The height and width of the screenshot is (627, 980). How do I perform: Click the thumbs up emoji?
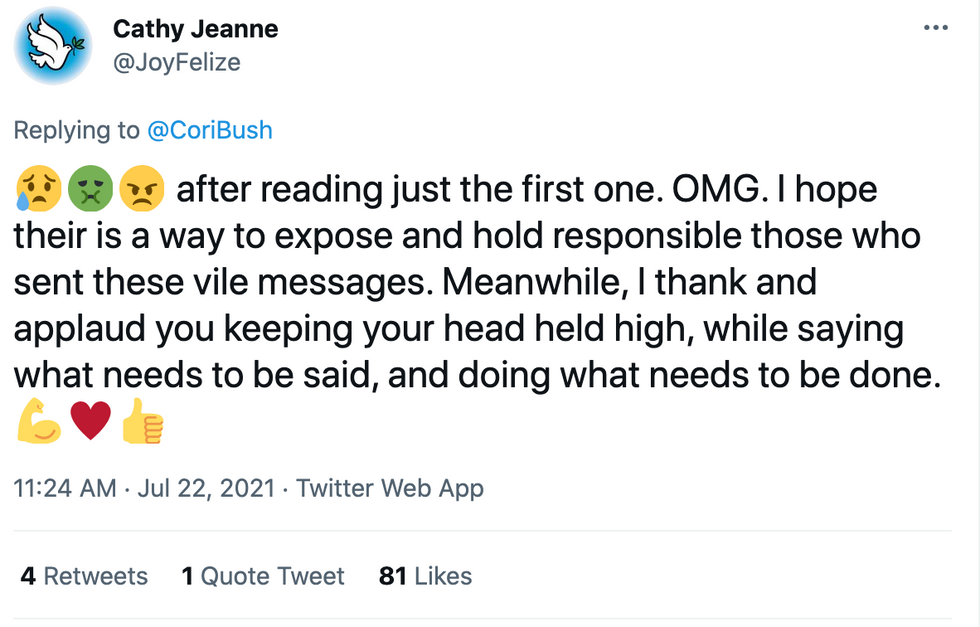coord(141,424)
